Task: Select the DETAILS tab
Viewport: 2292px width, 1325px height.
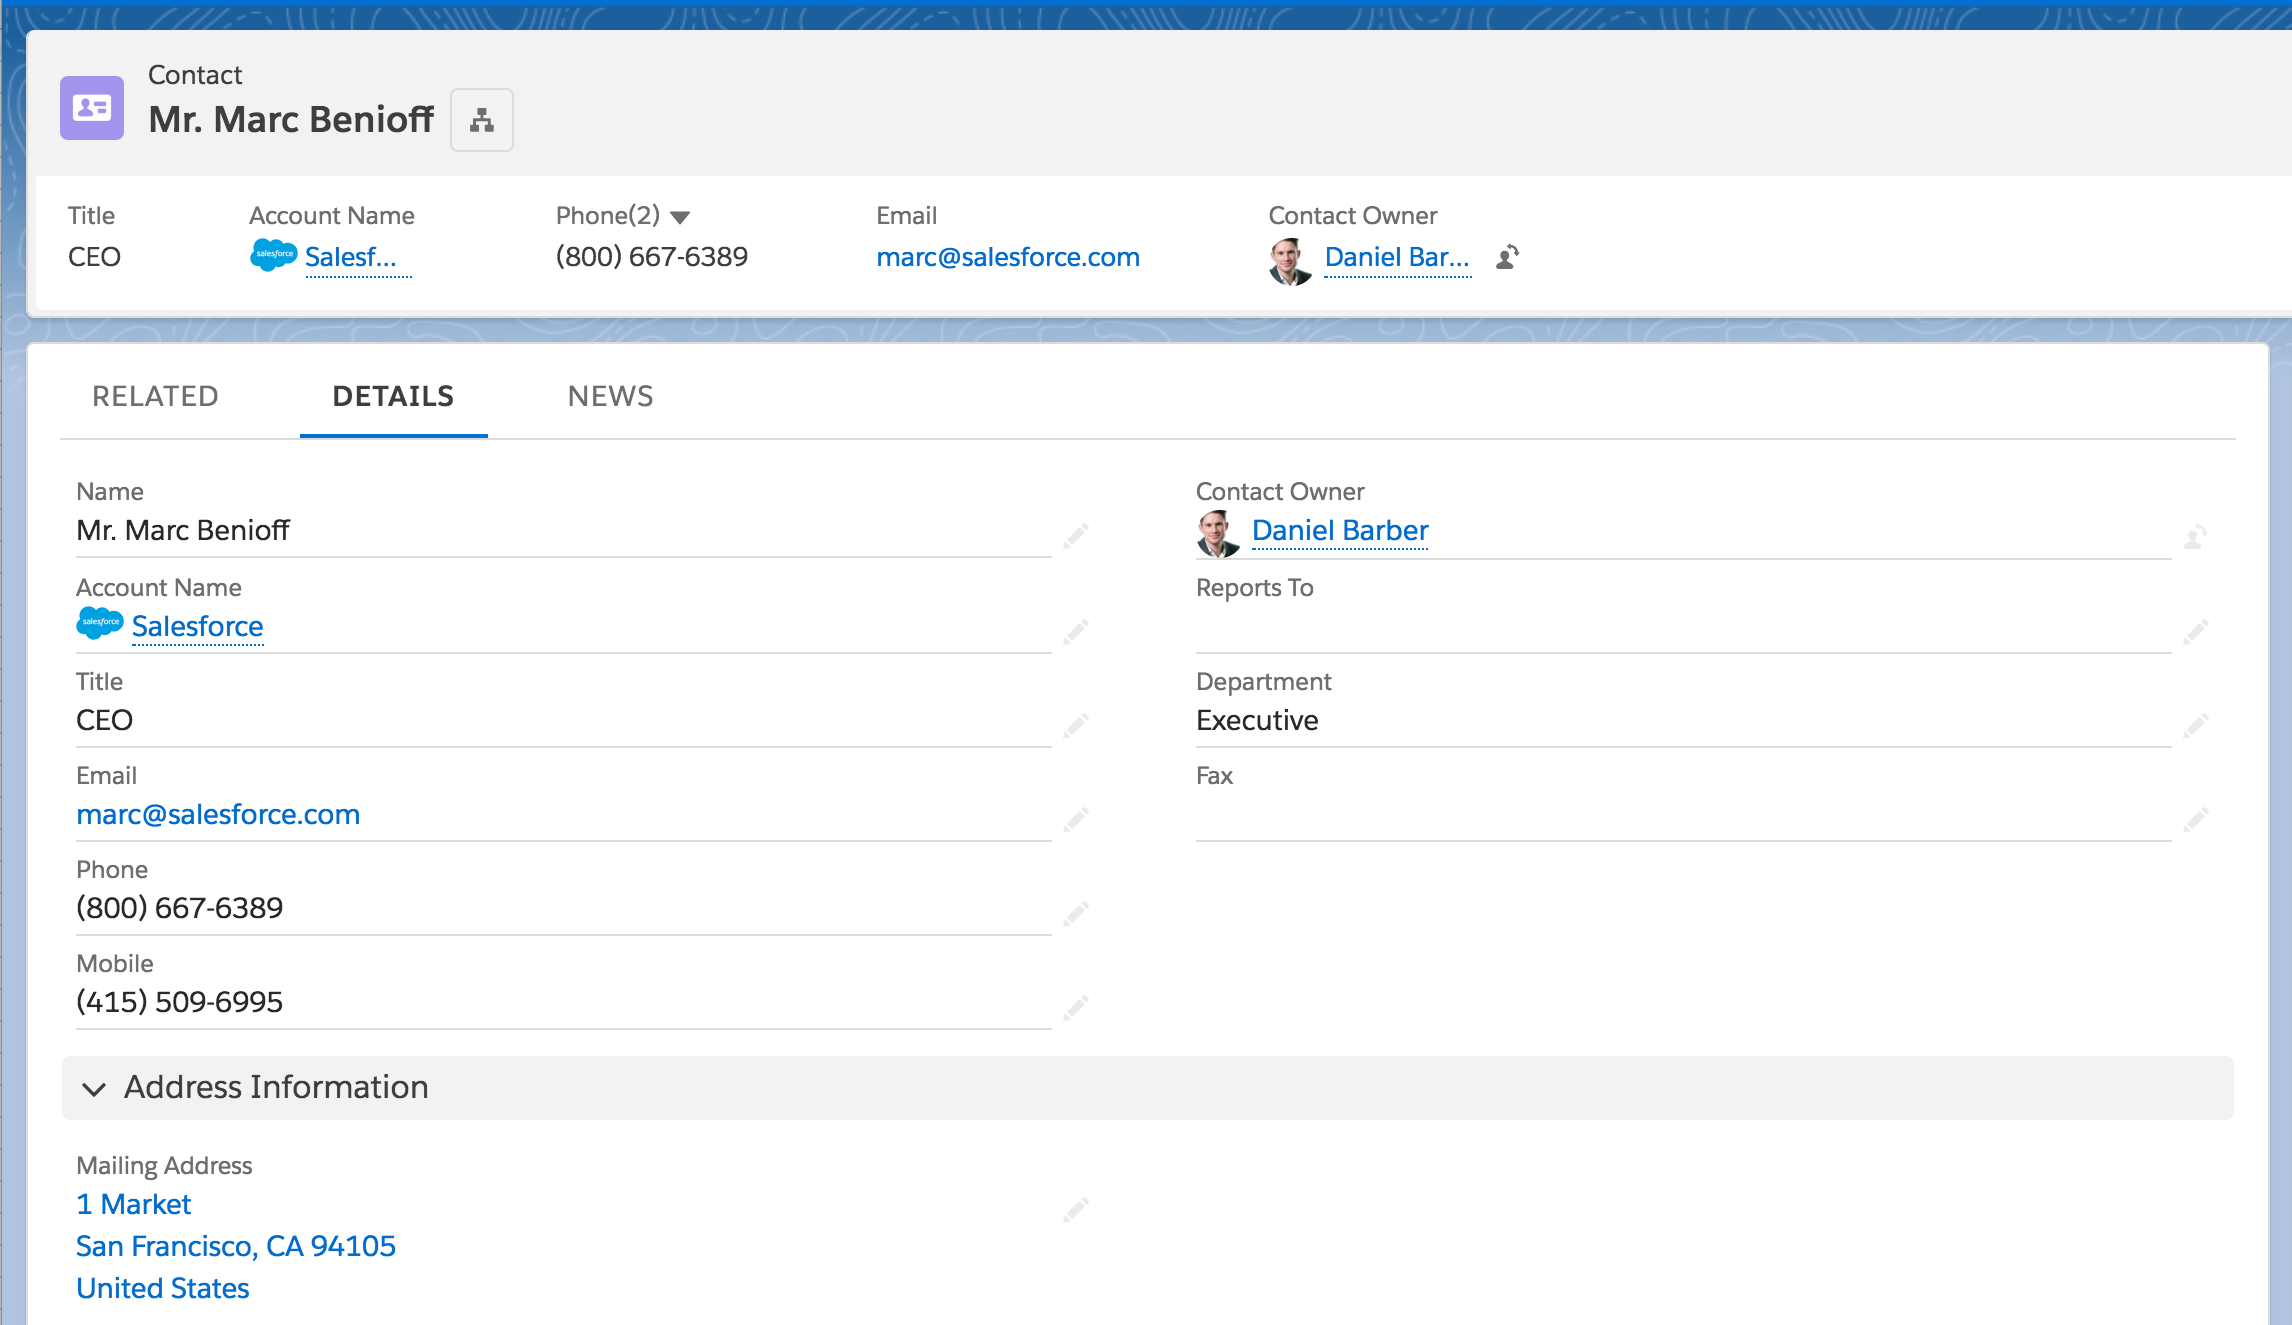Action: pos(393,396)
